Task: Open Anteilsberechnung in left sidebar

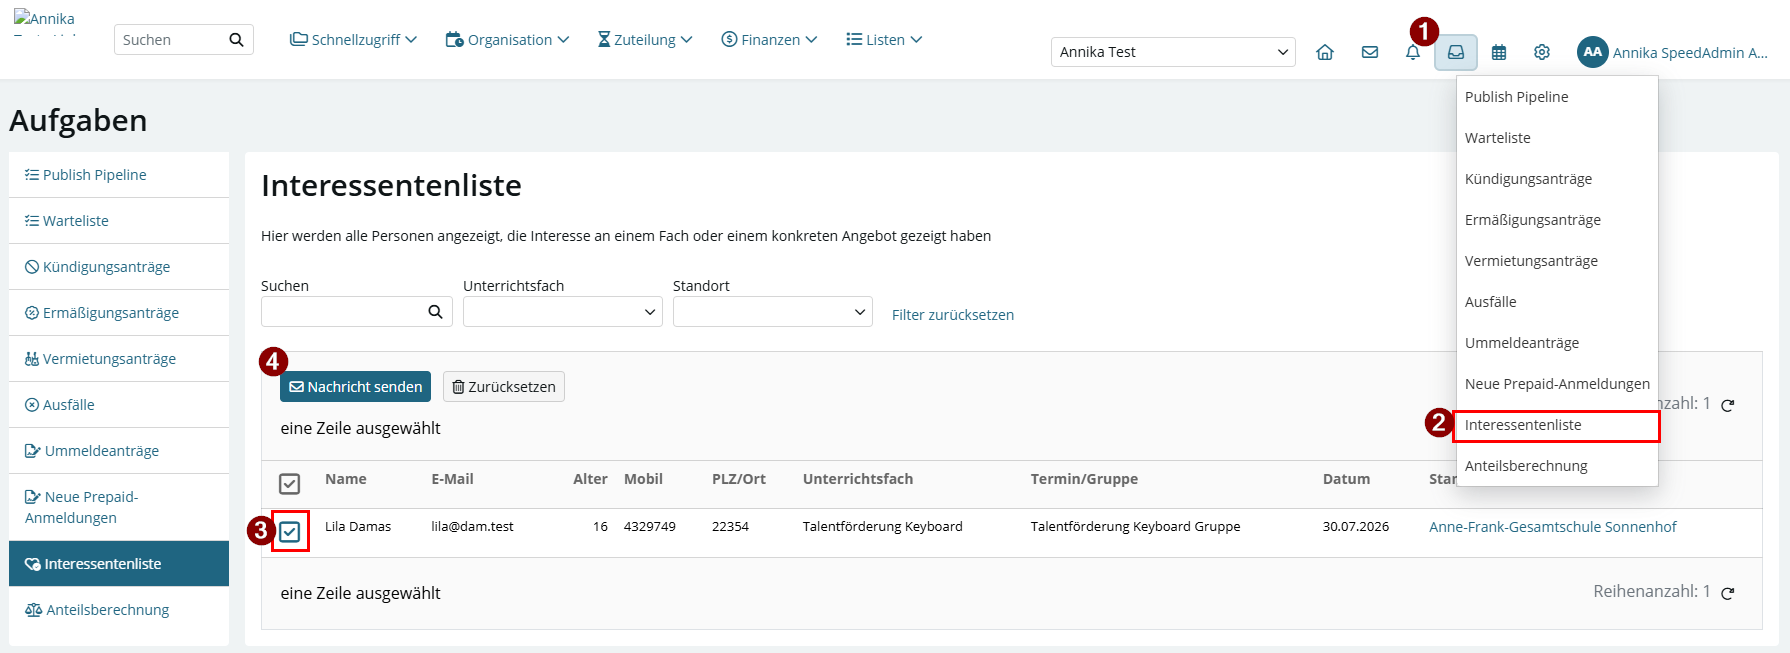Action: [x=119, y=610]
